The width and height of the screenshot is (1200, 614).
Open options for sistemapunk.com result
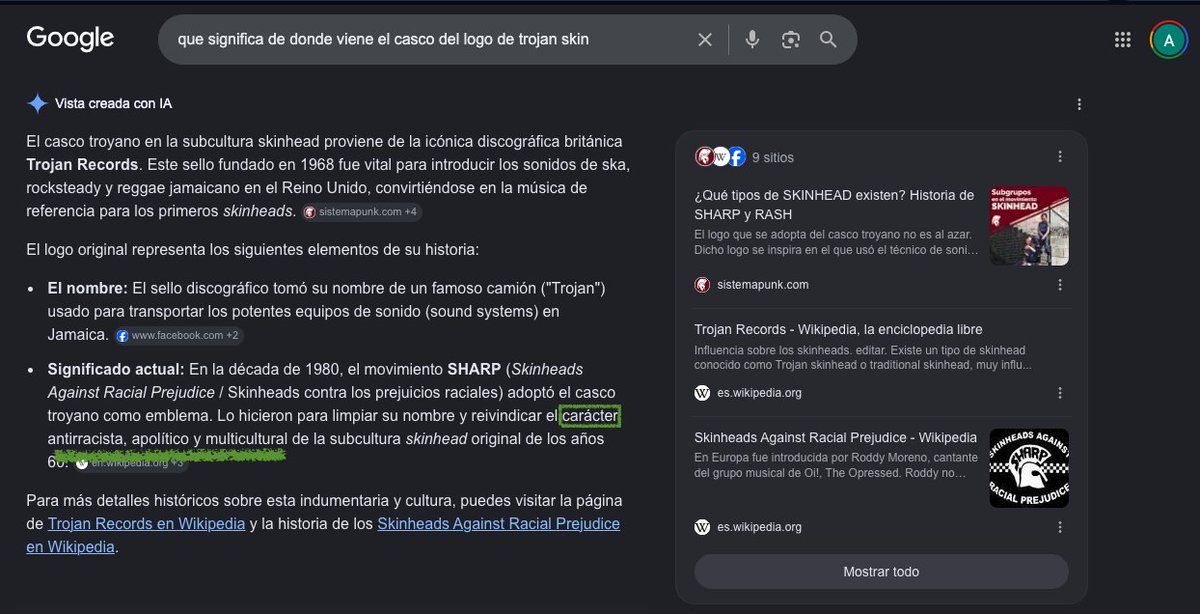click(1060, 285)
